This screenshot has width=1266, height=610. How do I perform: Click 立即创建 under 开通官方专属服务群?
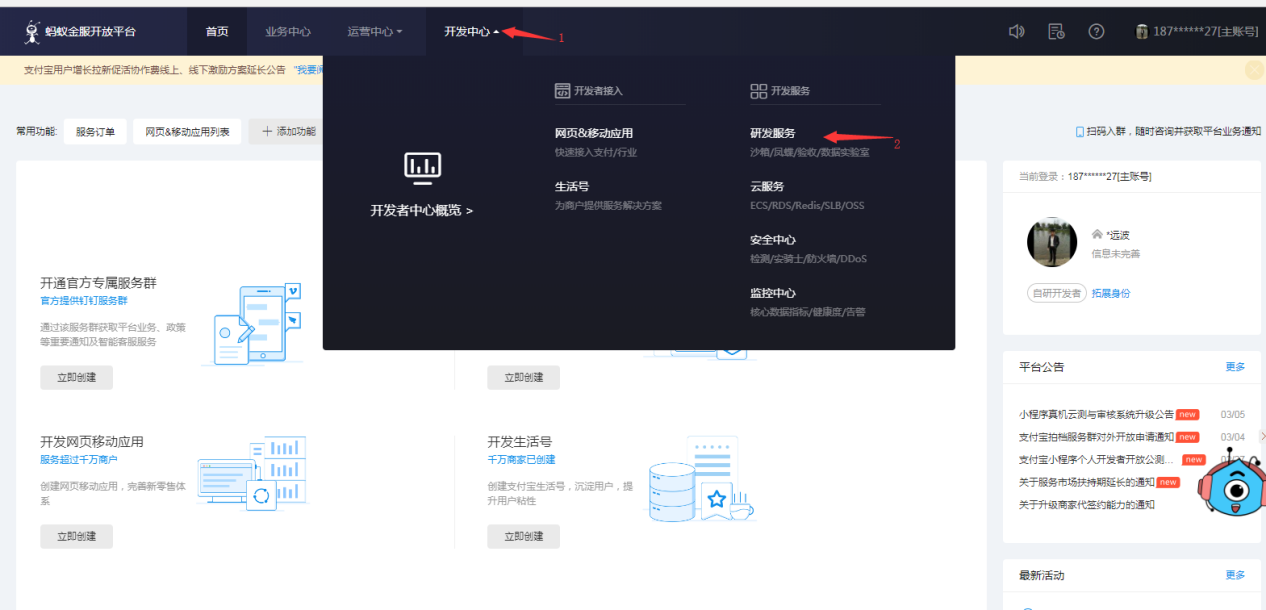click(x=77, y=378)
